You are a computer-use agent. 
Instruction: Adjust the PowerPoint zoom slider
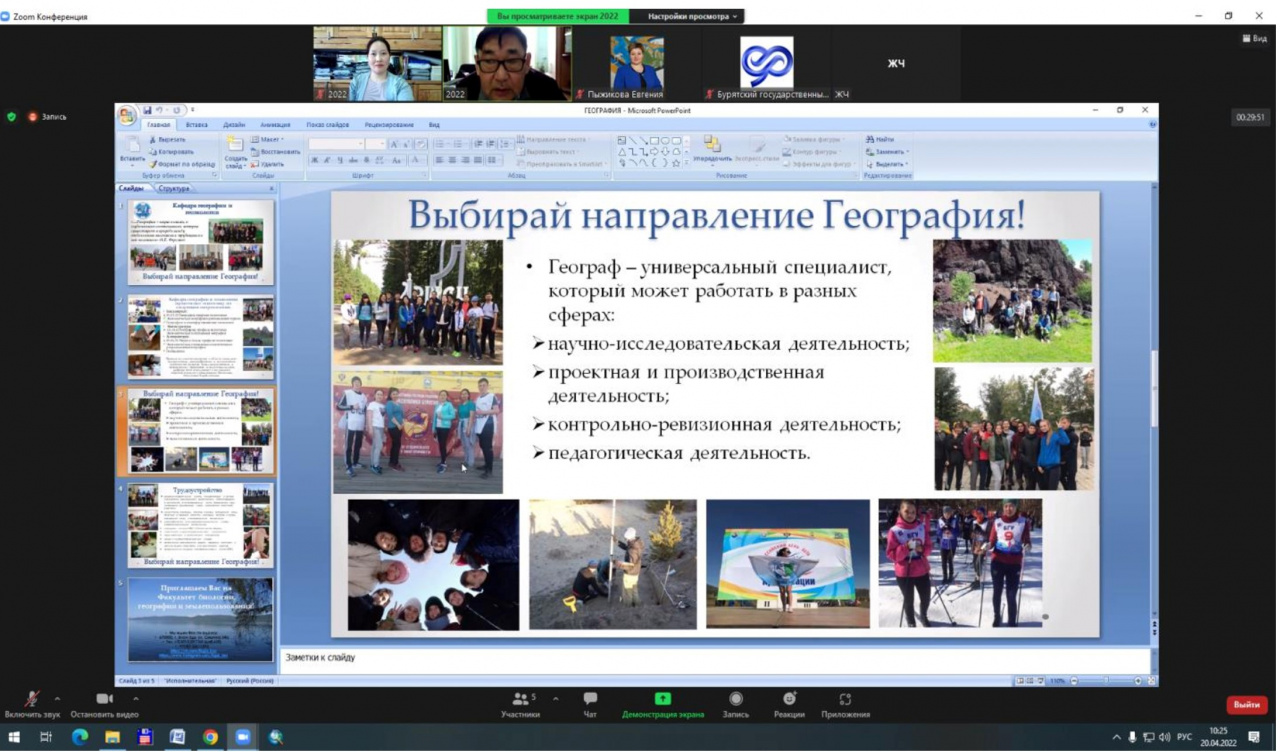(x=1106, y=681)
